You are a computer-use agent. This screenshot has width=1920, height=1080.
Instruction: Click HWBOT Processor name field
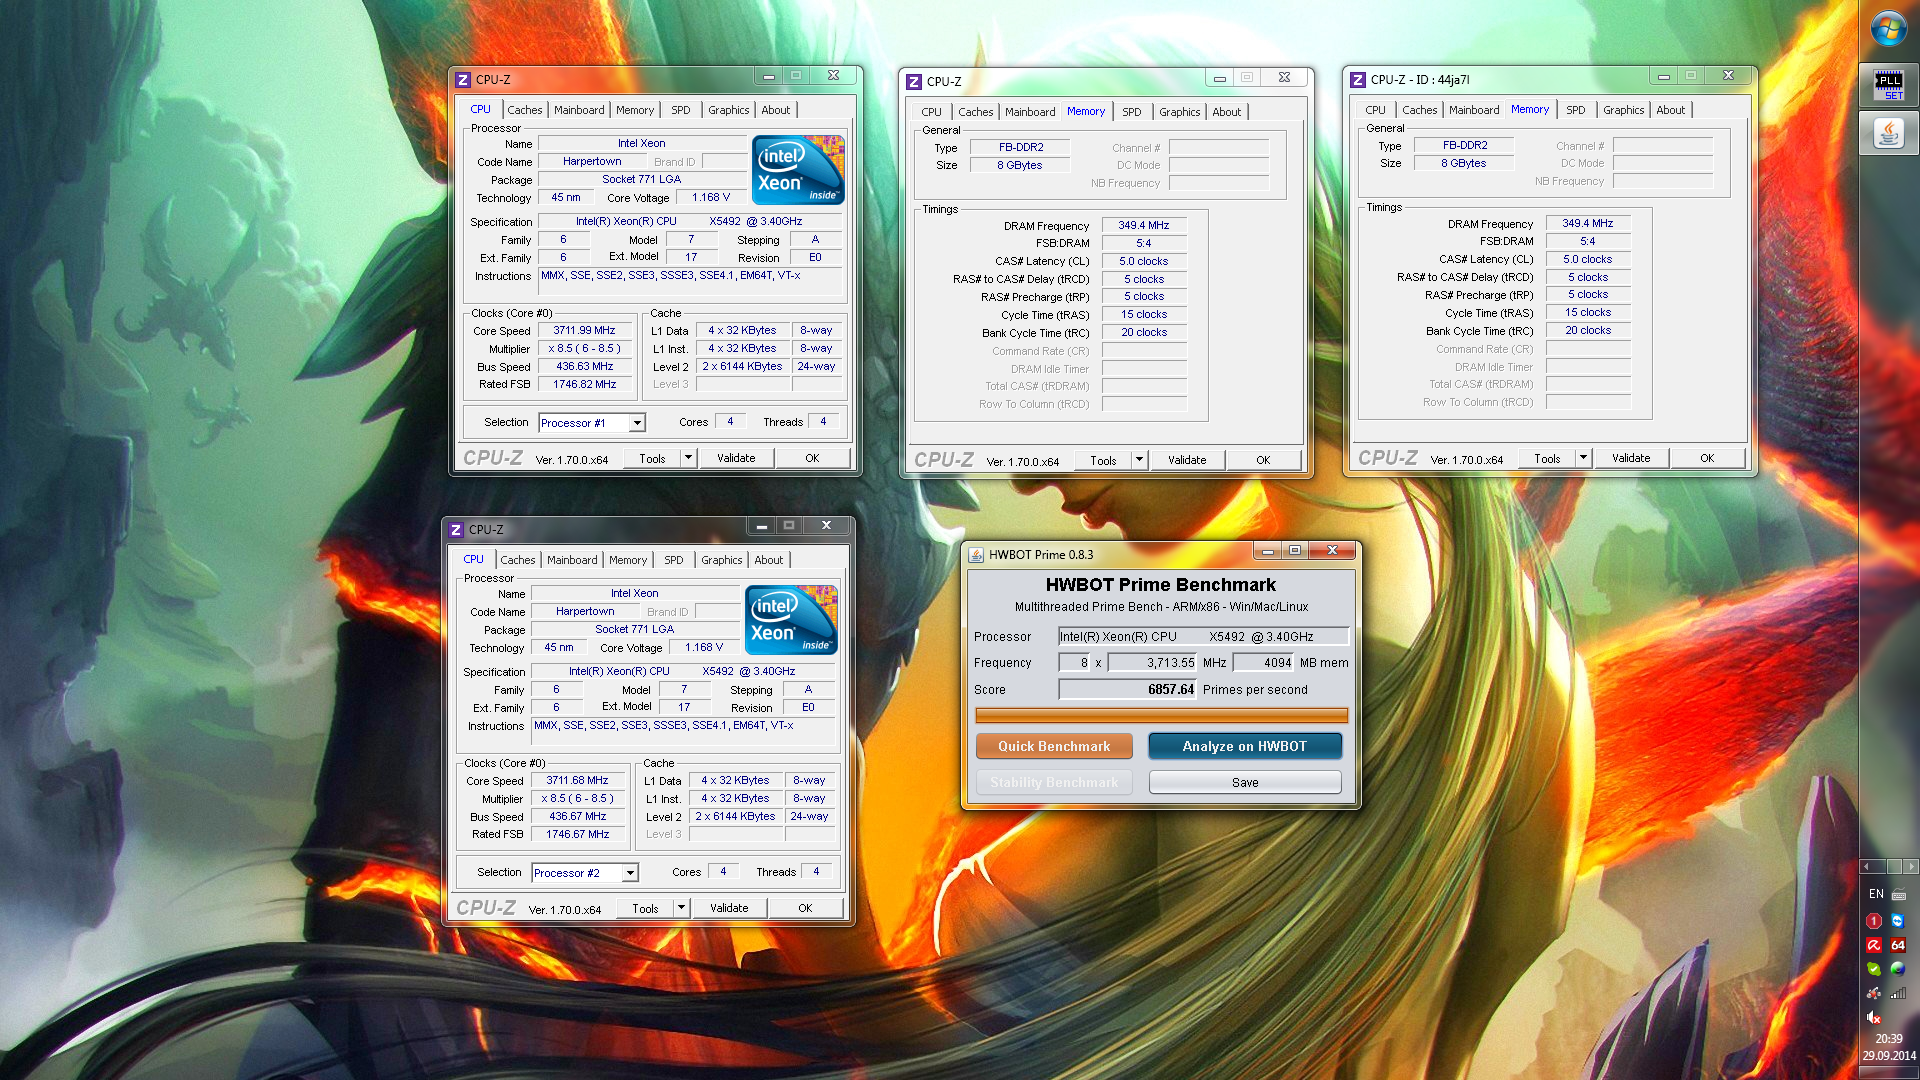coord(1203,636)
